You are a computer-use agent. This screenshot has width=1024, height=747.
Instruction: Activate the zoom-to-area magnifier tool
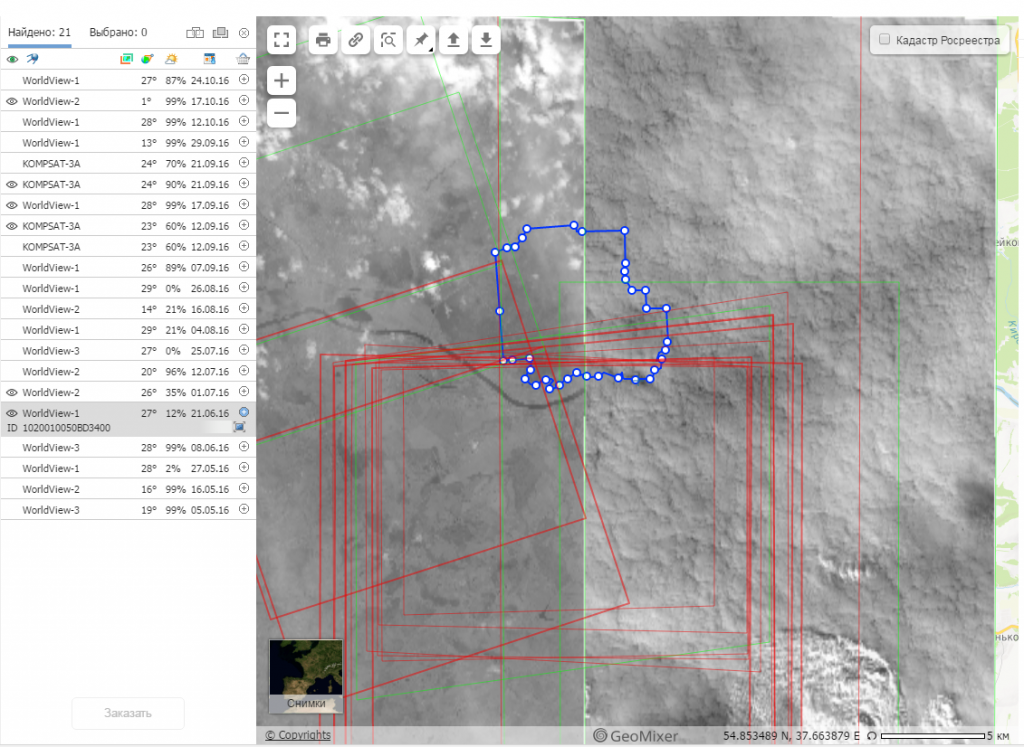pyautogui.click(x=388, y=40)
